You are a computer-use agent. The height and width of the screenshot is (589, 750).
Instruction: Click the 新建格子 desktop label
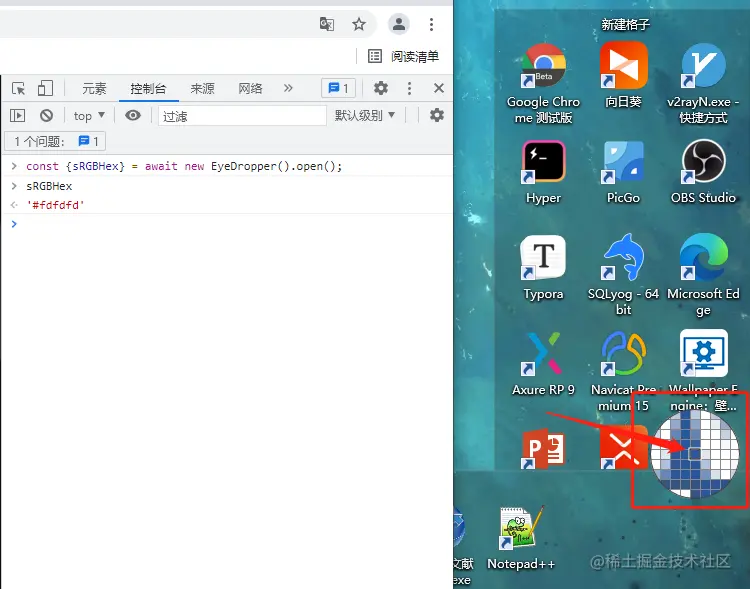[x=625, y=24]
